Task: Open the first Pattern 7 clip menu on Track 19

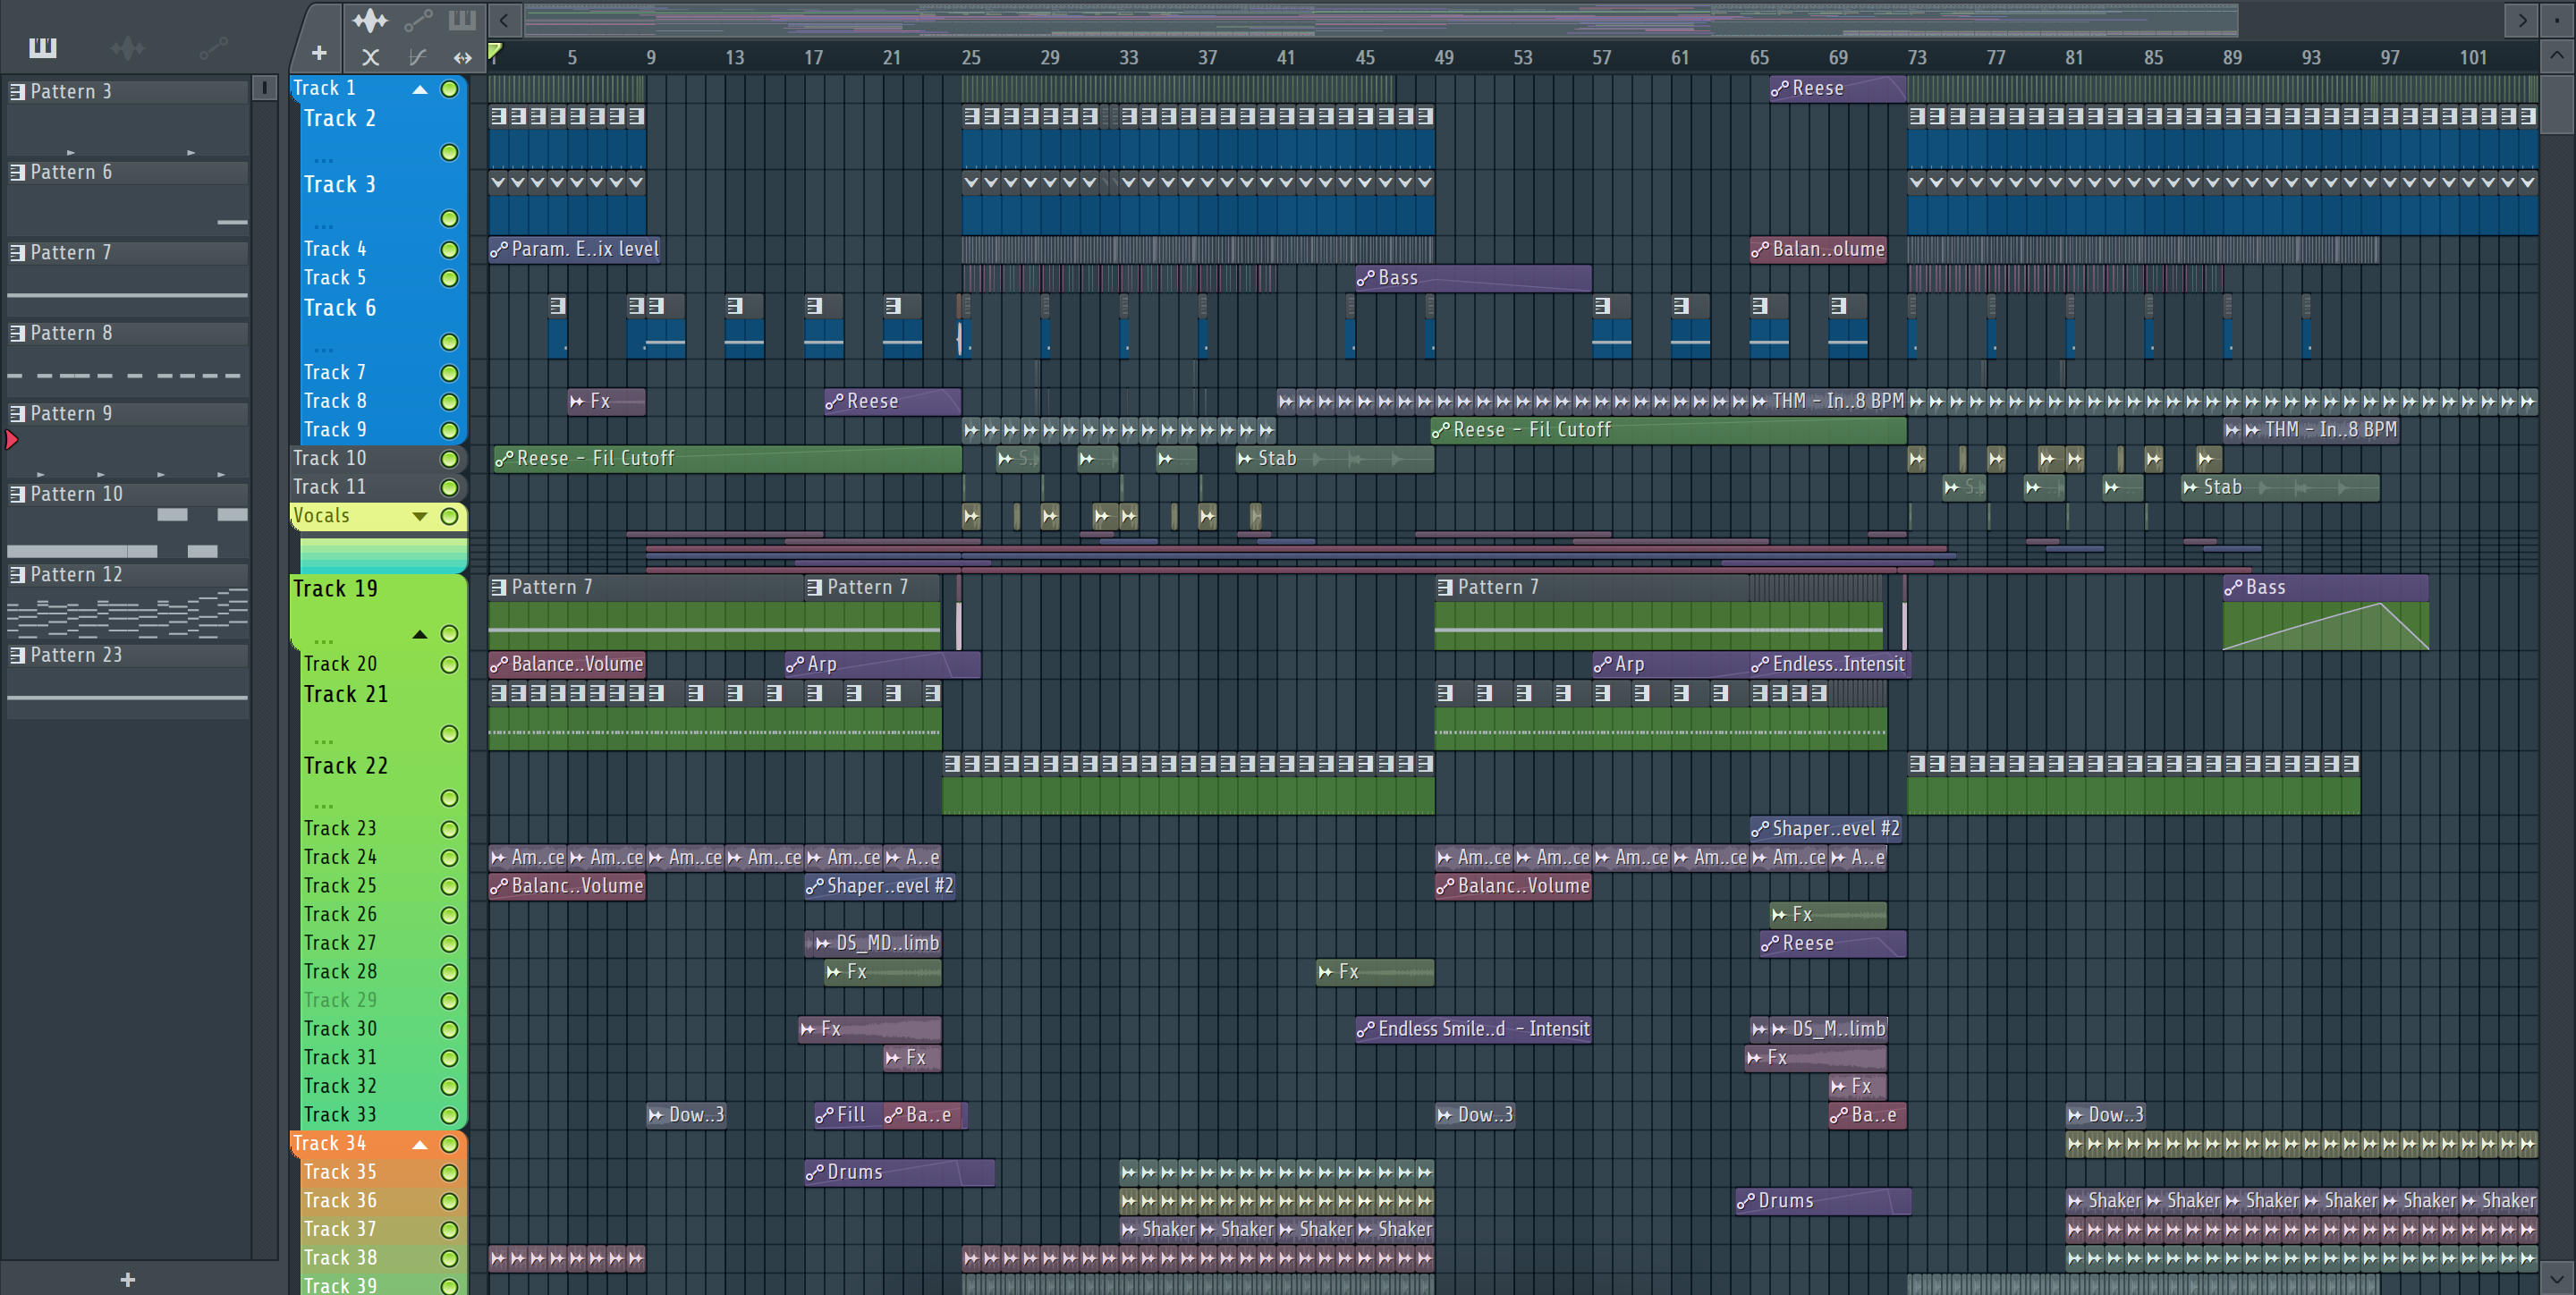Action: (x=498, y=588)
